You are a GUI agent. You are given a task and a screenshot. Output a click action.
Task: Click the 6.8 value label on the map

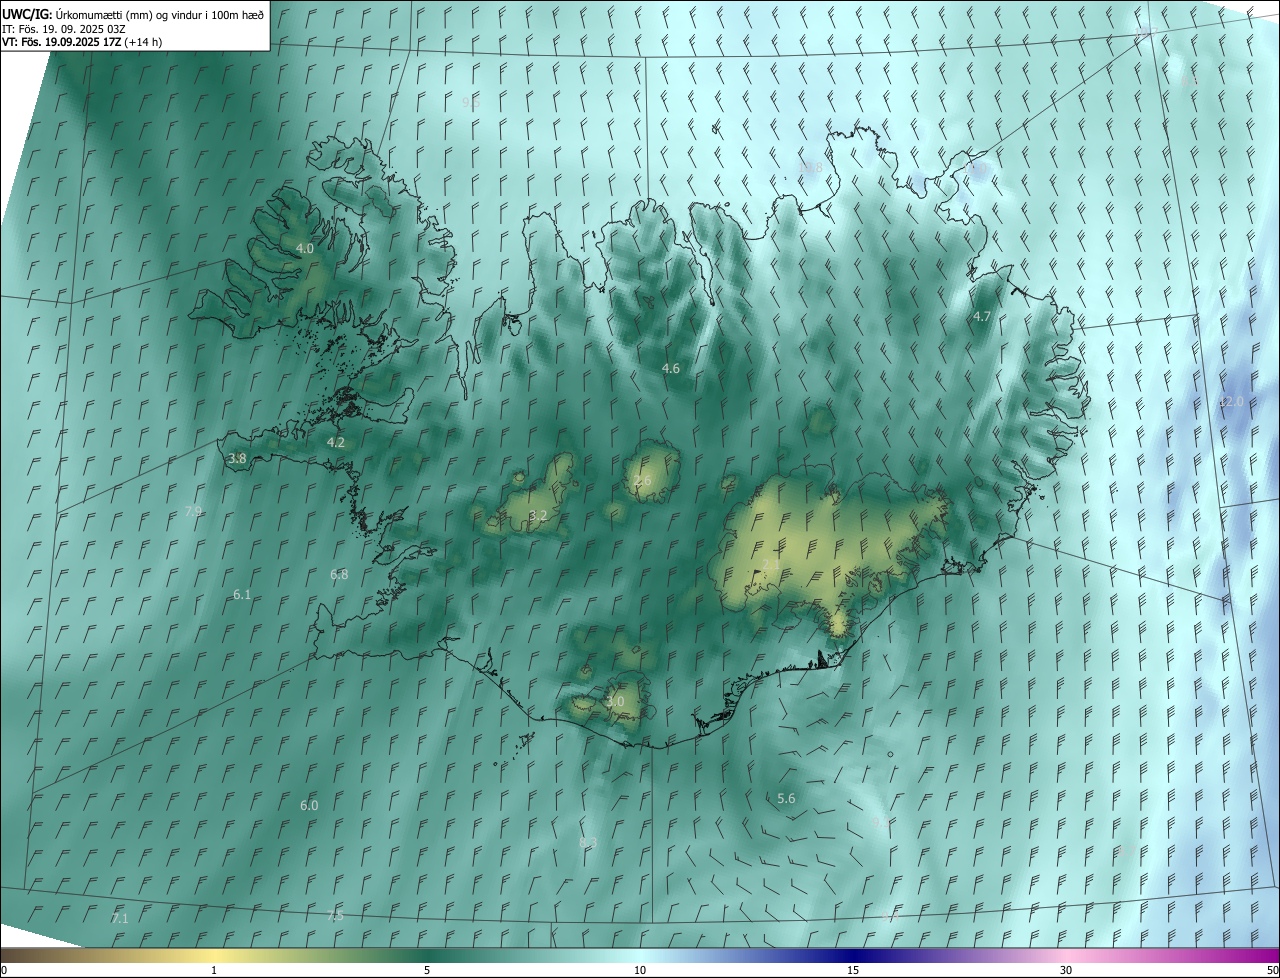[339, 575]
